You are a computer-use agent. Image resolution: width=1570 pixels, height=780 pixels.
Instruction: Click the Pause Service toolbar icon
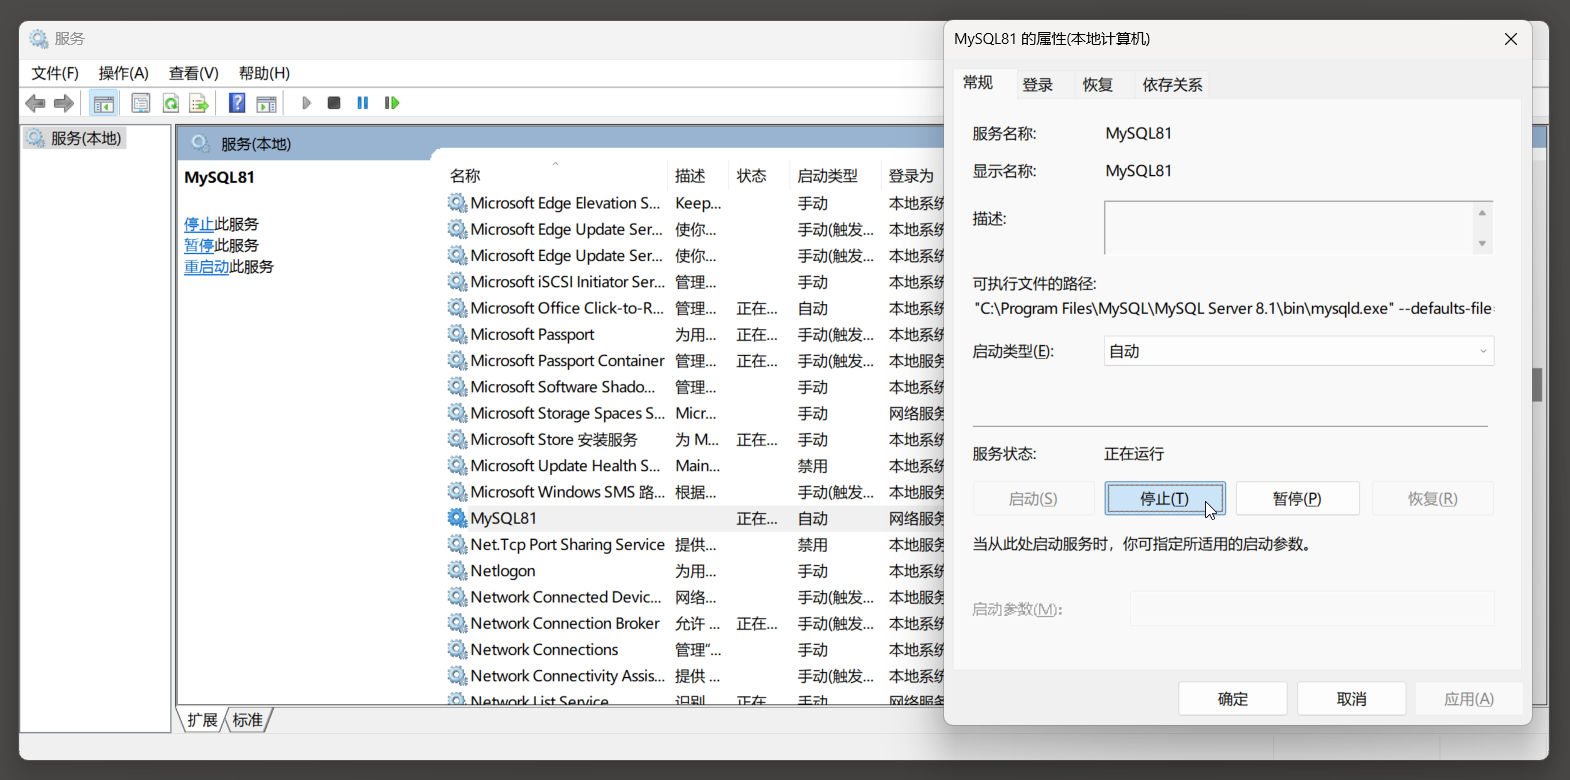click(363, 103)
